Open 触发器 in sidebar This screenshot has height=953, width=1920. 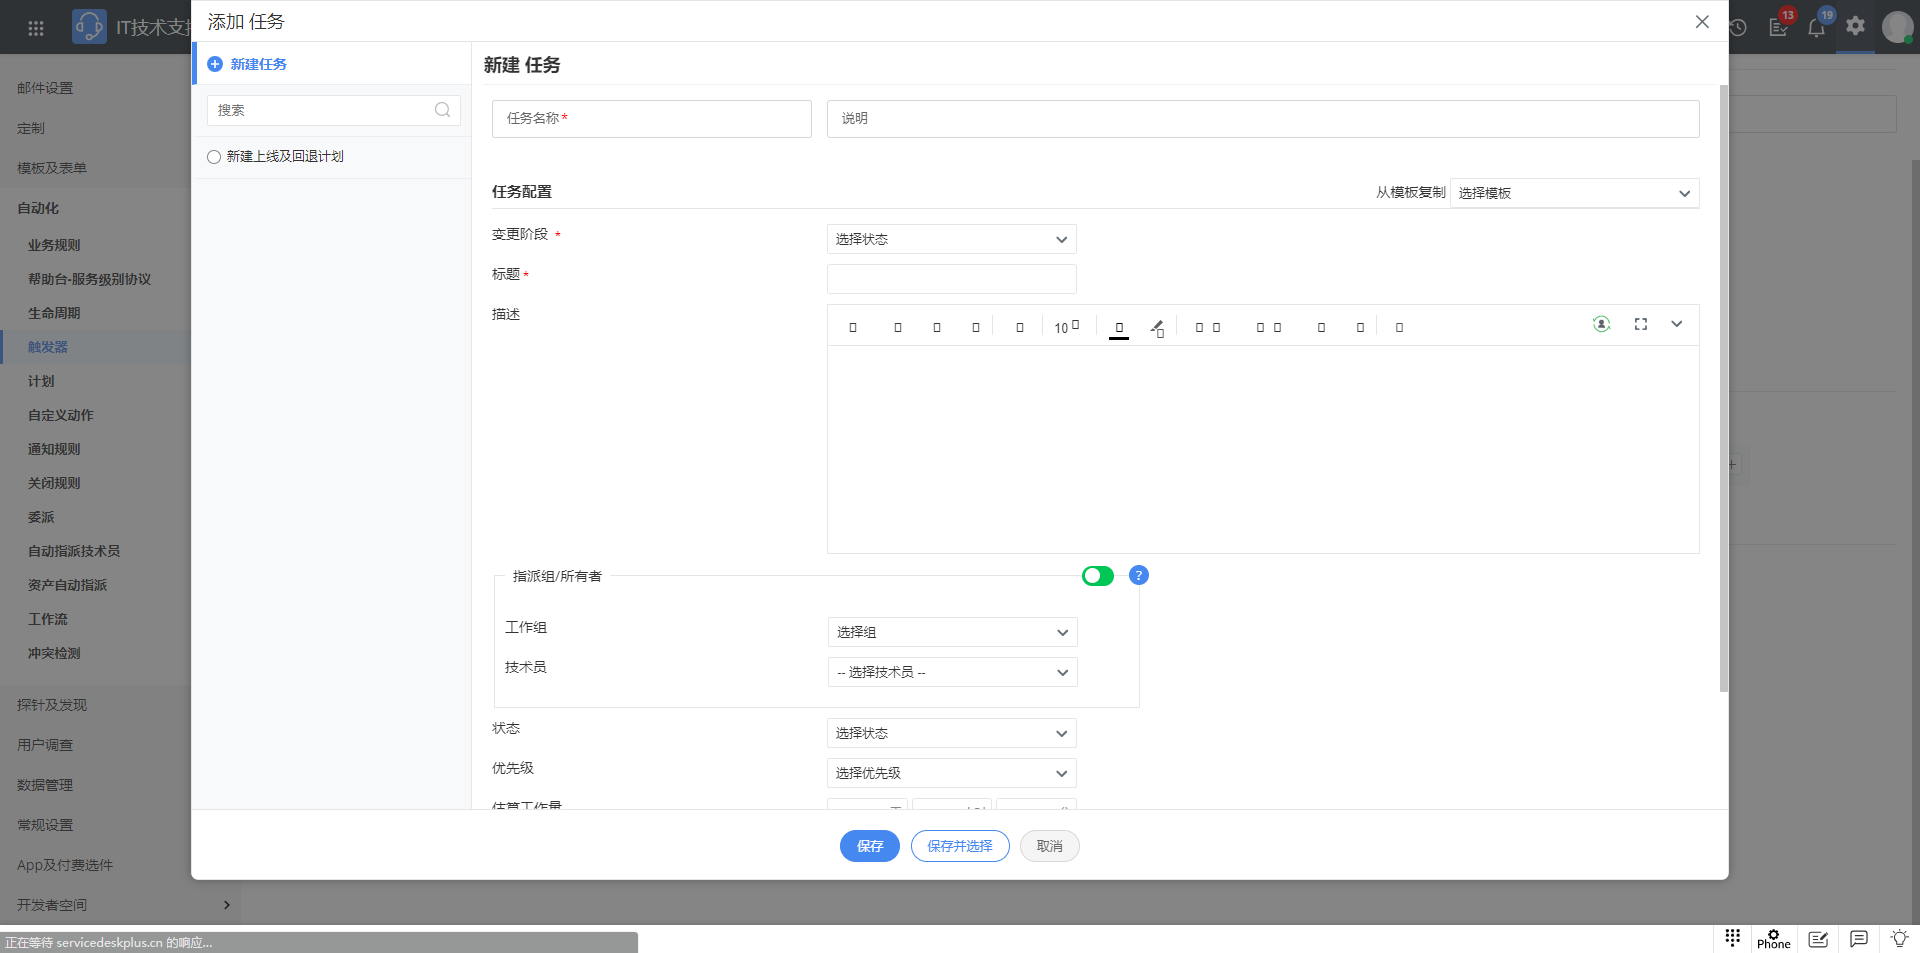pos(48,347)
